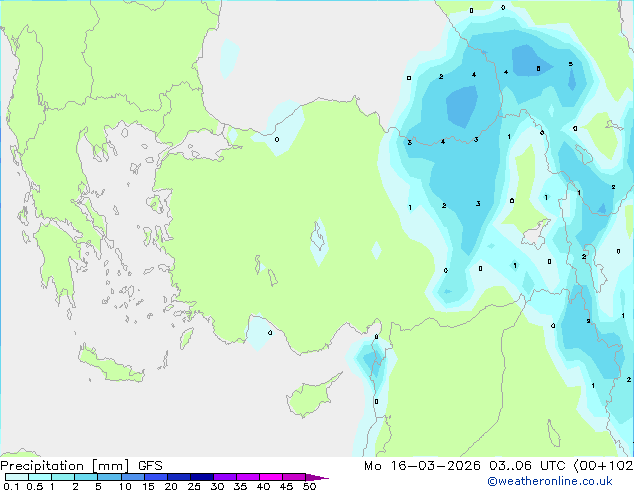Pick the 15–20 mm royal blue legend swatch
Image resolution: width=634 pixels, height=490 pixels.
tap(156, 477)
